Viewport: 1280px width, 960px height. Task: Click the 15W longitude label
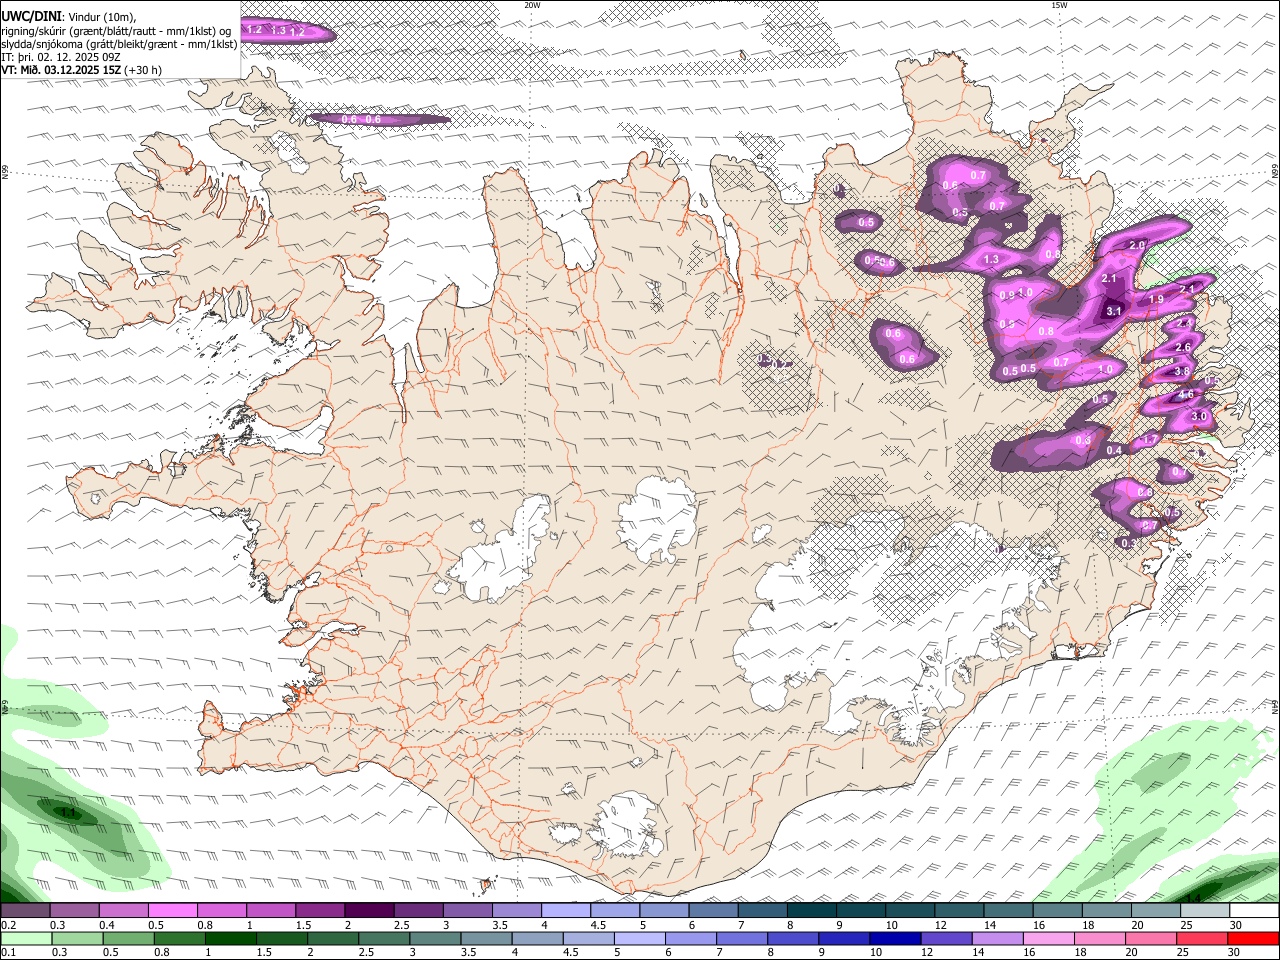click(x=1059, y=5)
